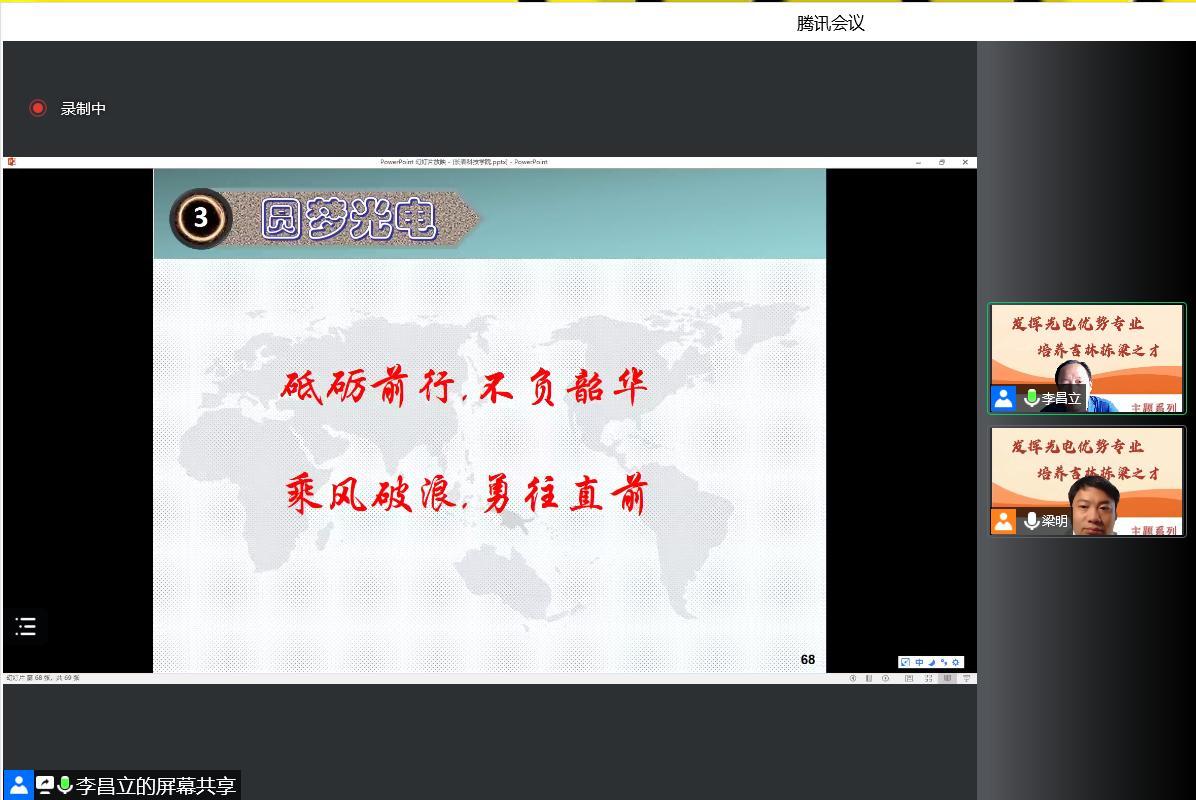Screen dimensions: 1196x800
Task: Click the 录制中 recording status text
Action: [83, 109]
